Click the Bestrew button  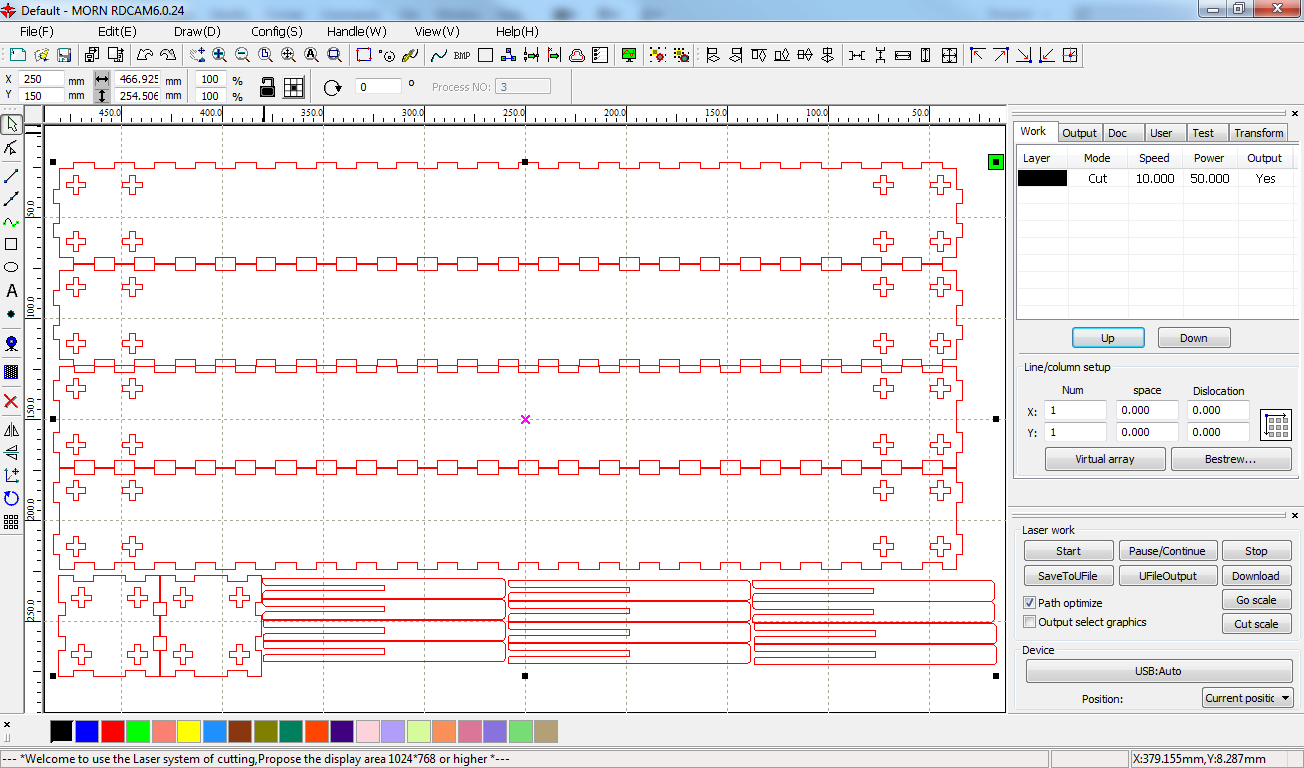(x=1230, y=459)
